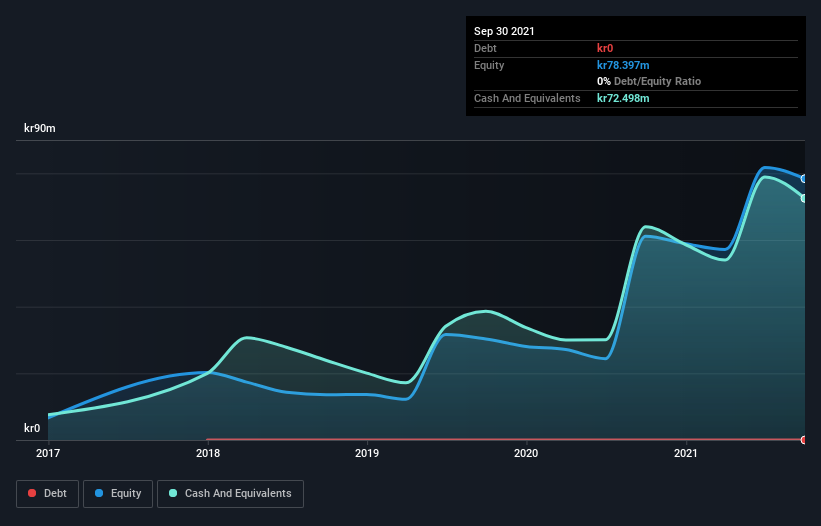Click the 2017 x-axis label
This screenshot has width=821, height=526.
[x=48, y=453]
